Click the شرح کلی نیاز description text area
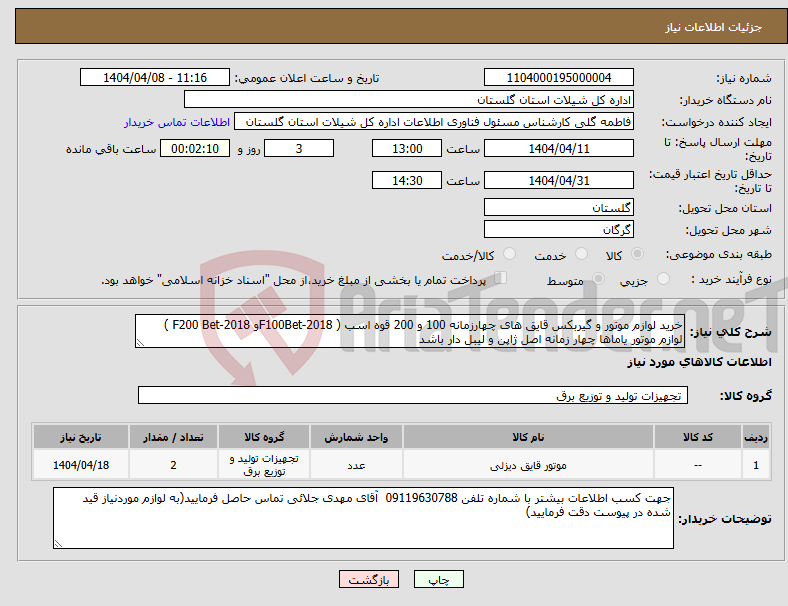Screen dimensions: 788x606 coord(410,331)
